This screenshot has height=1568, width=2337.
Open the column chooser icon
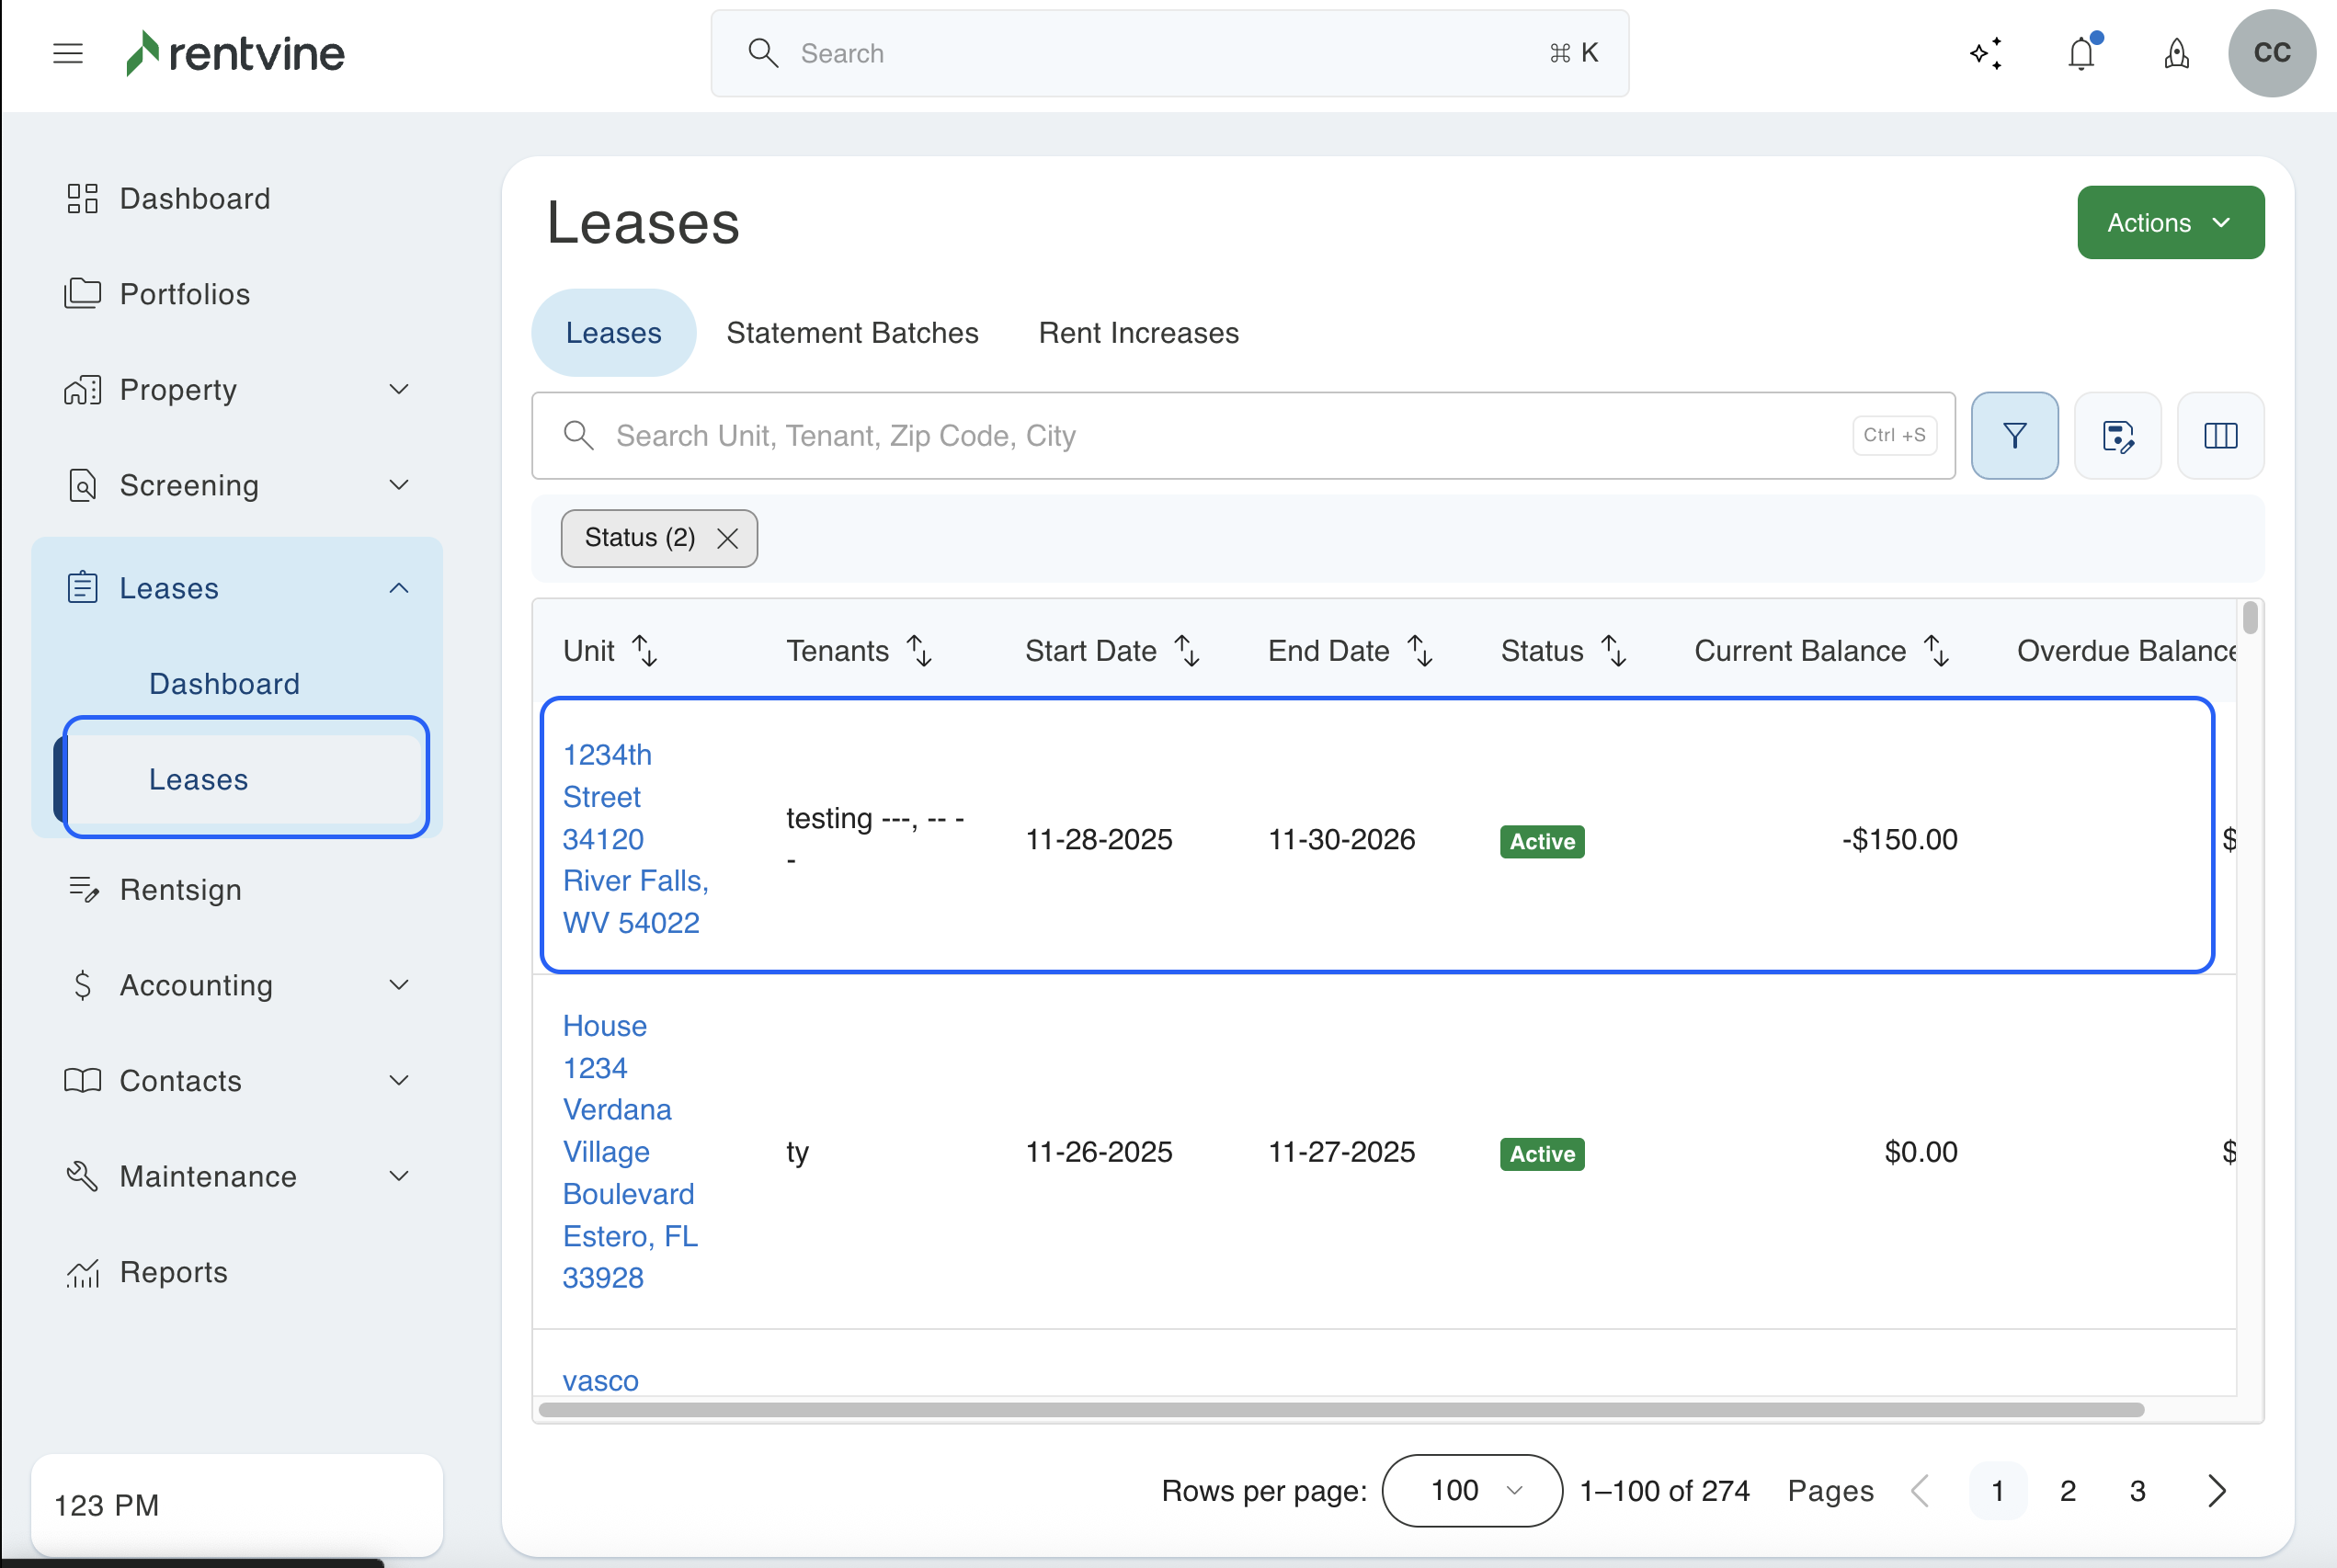tap(2220, 436)
